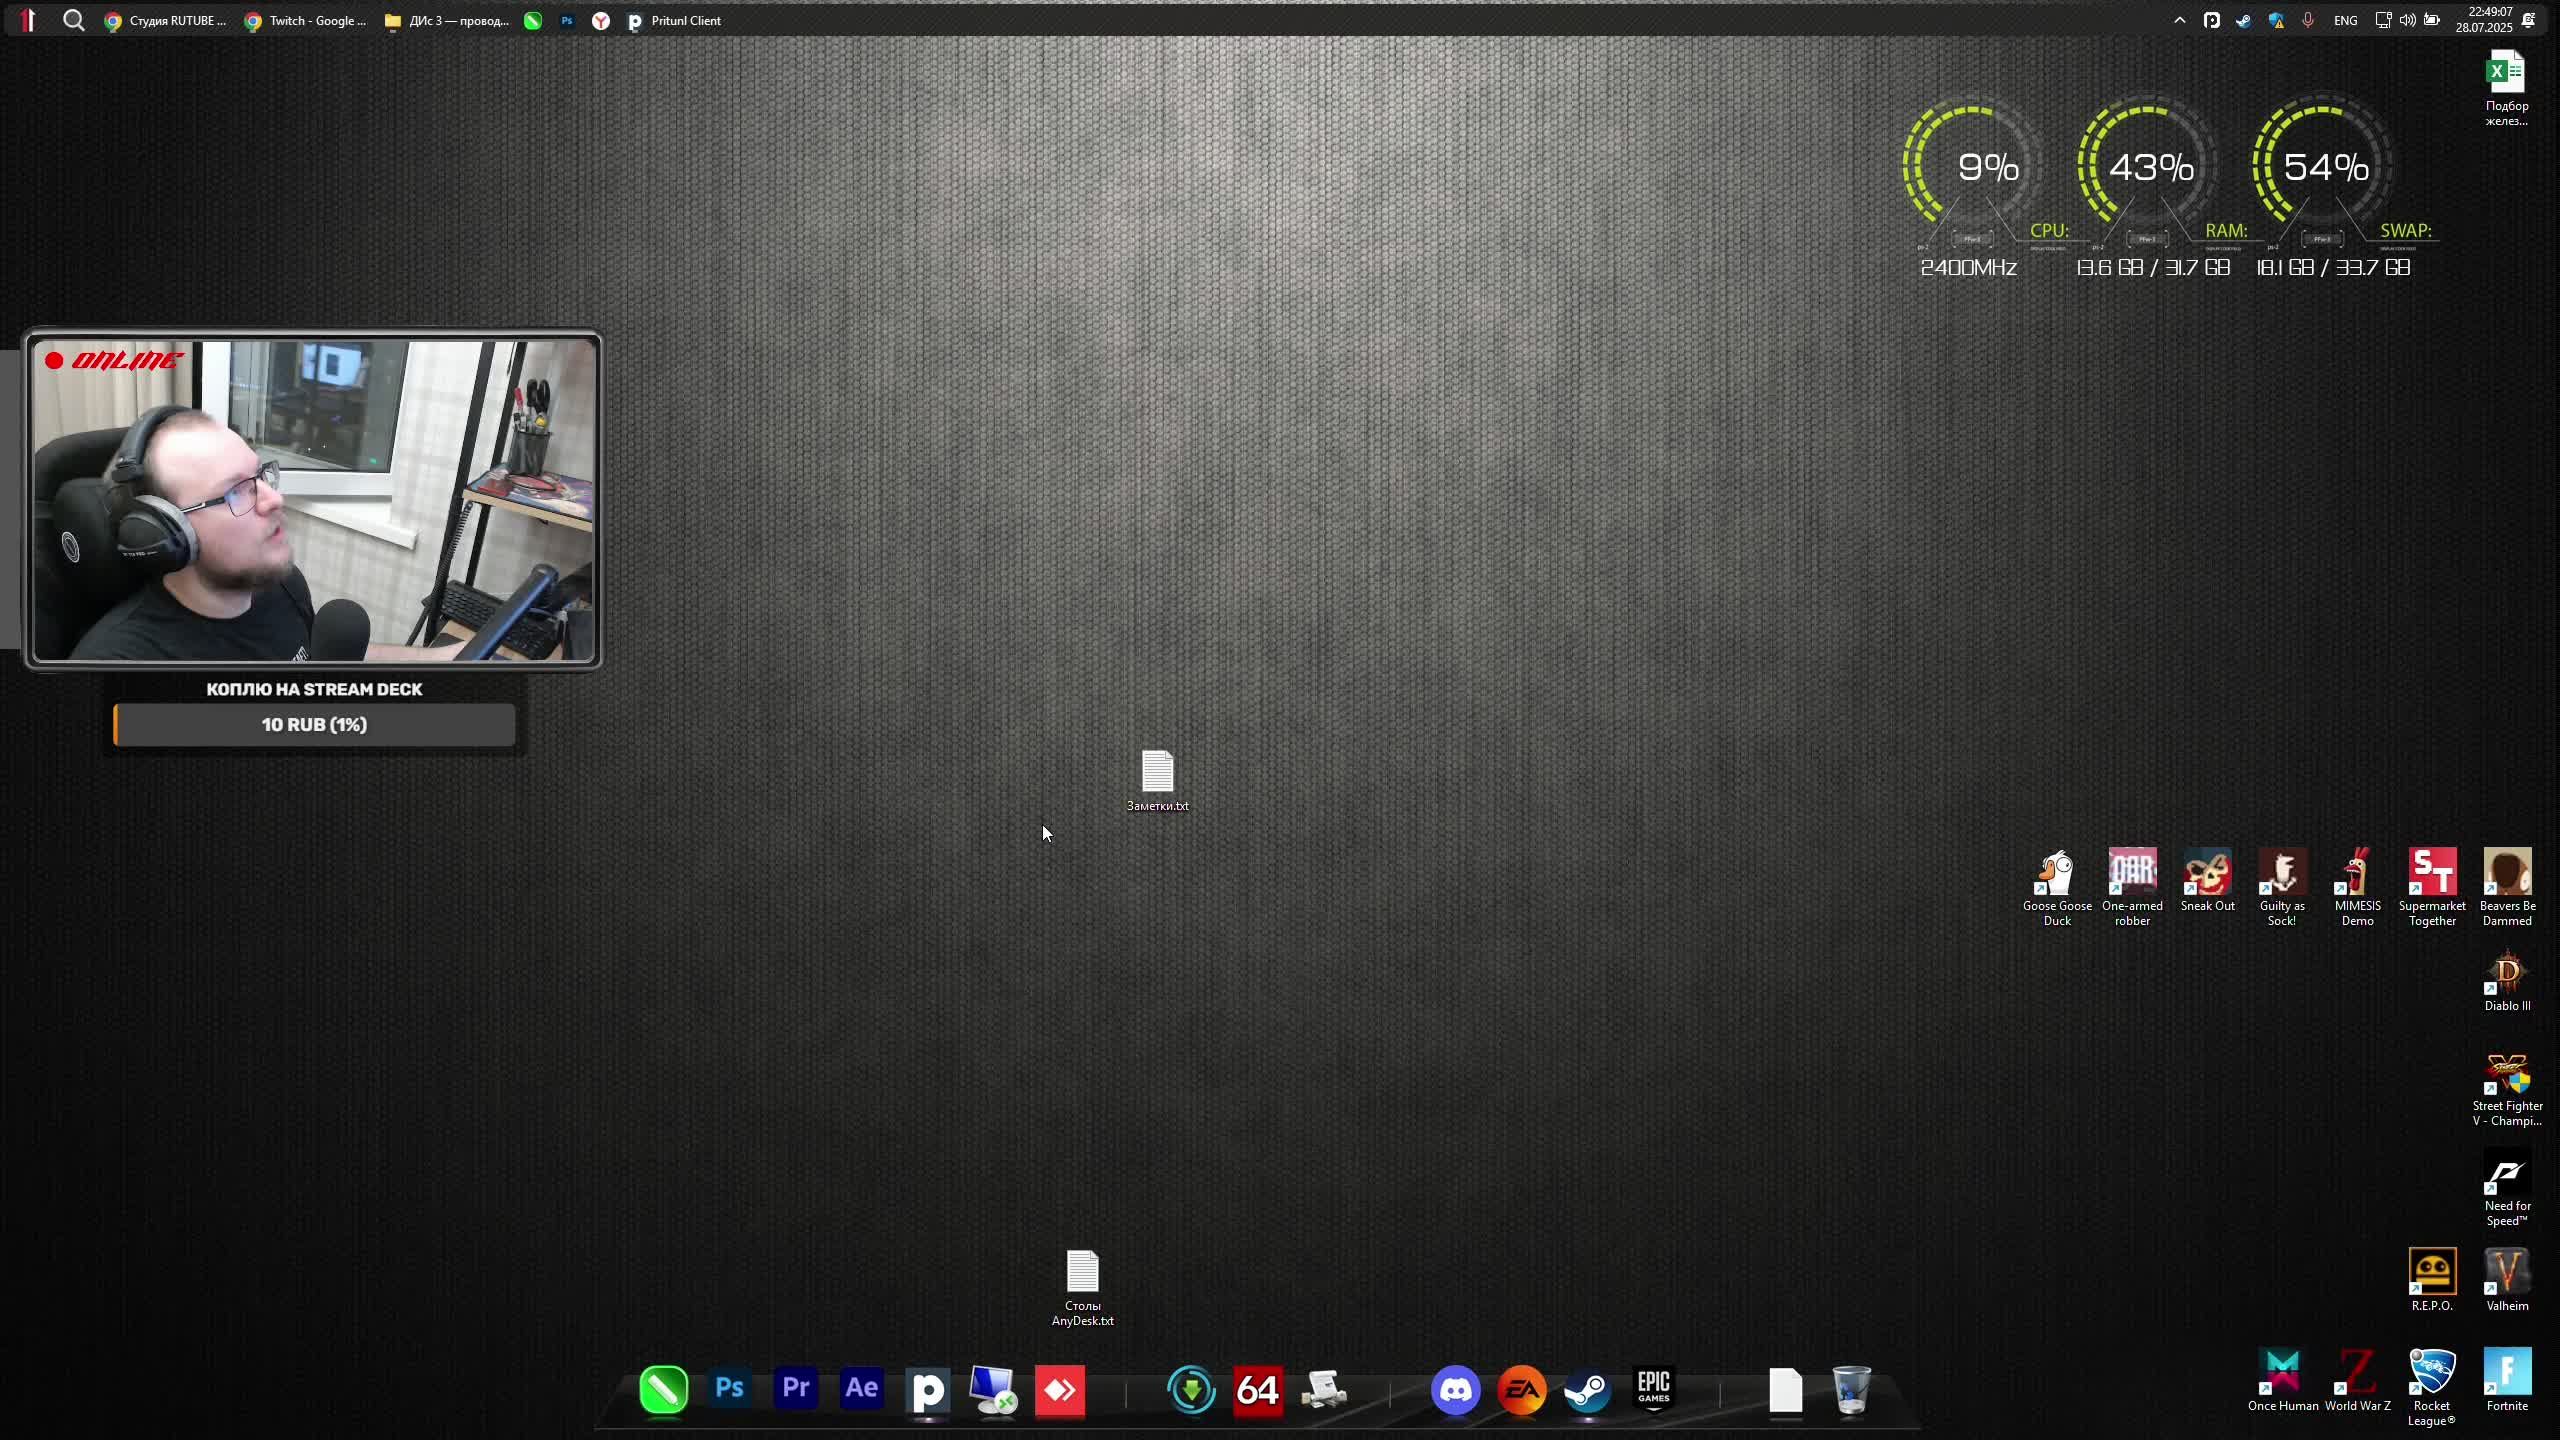Open the Epic Games launcher
The image size is (2560, 1440).
[x=1653, y=1389]
